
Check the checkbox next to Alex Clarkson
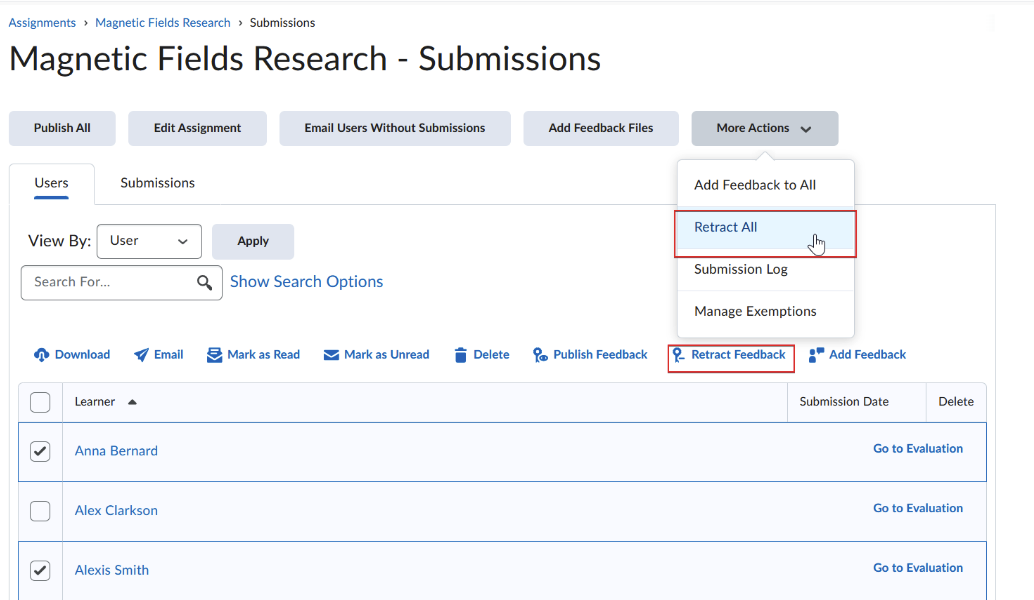pyautogui.click(x=40, y=511)
